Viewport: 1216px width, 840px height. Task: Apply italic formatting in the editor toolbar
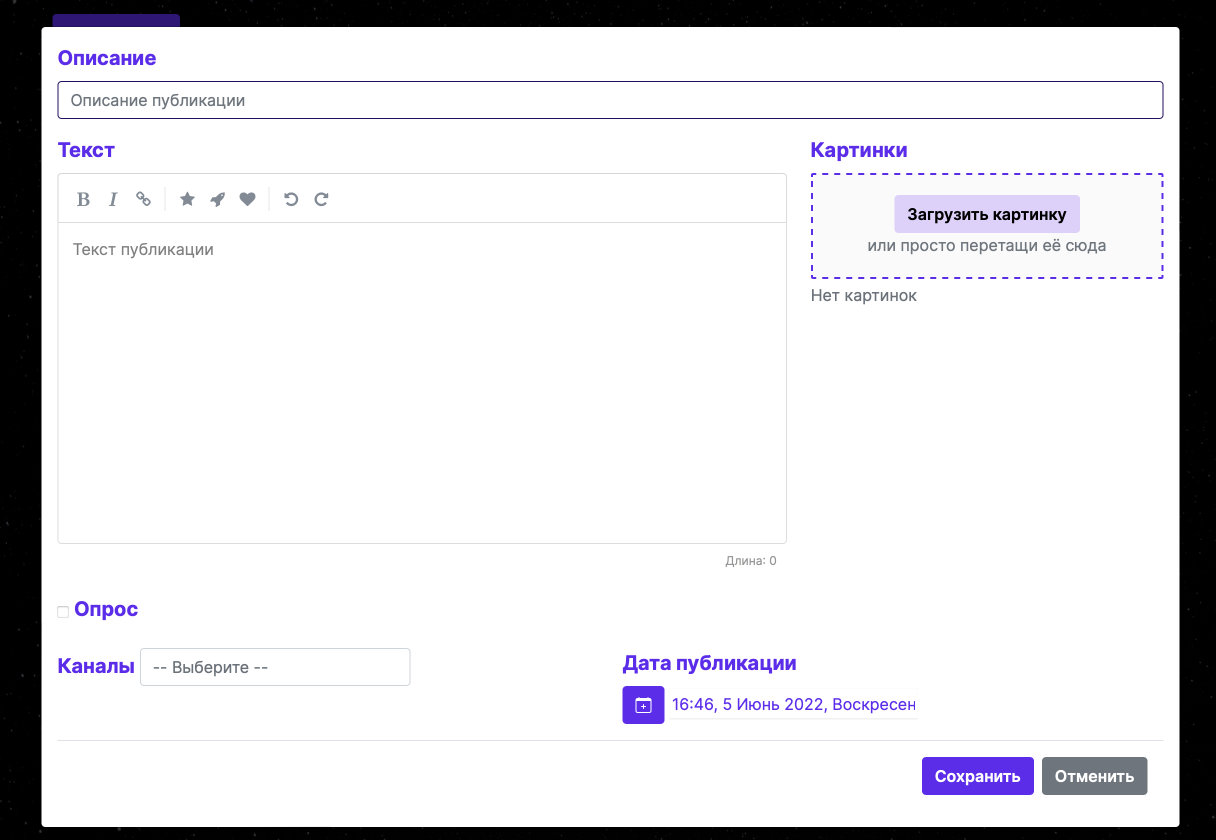point(113,199)
